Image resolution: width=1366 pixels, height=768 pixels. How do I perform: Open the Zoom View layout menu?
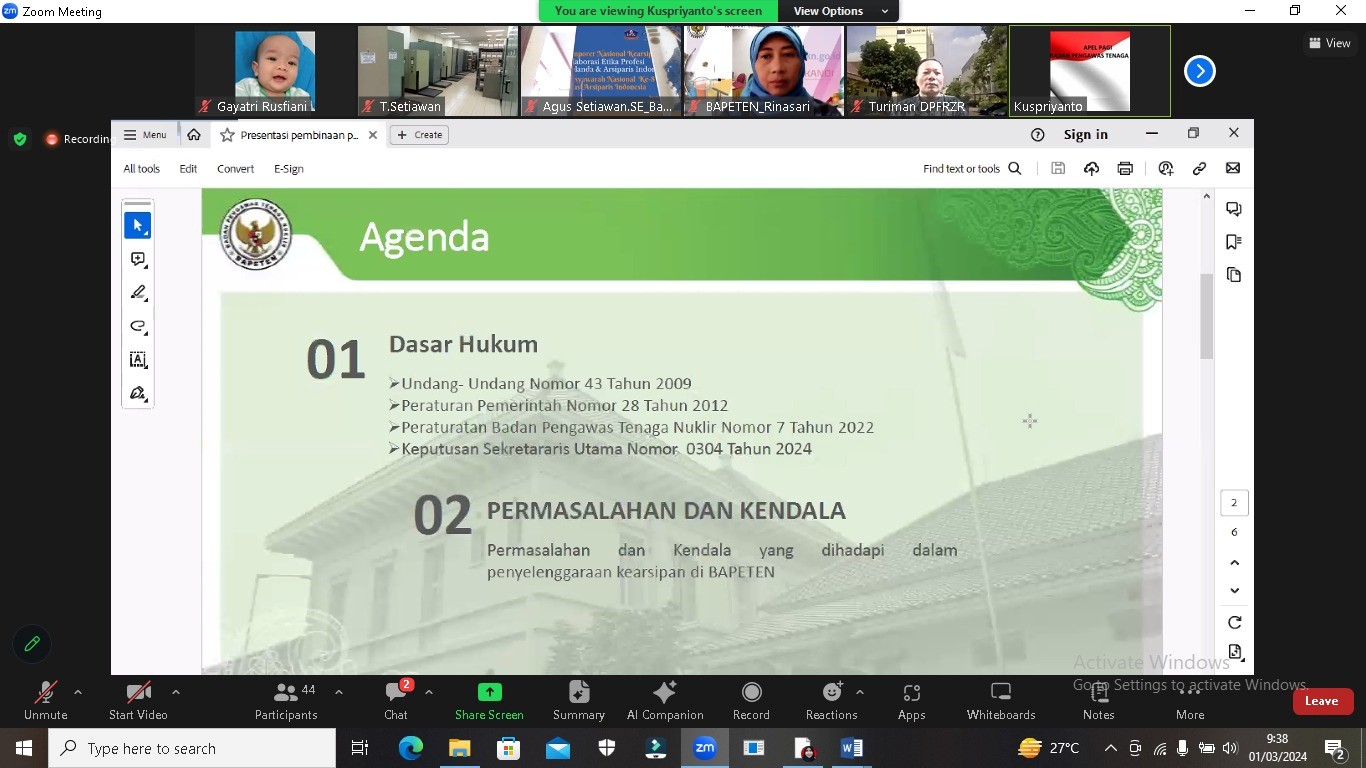click(1330, 43)
